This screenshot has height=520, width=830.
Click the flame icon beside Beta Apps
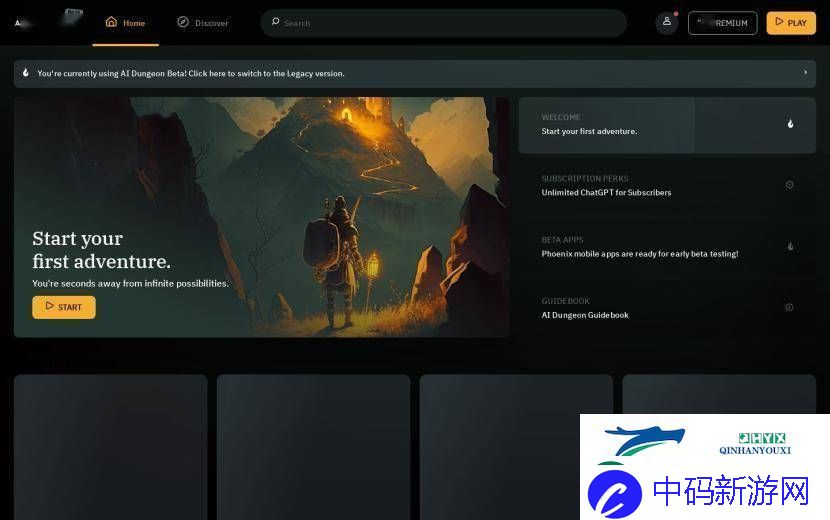click(x=790, y=246)
